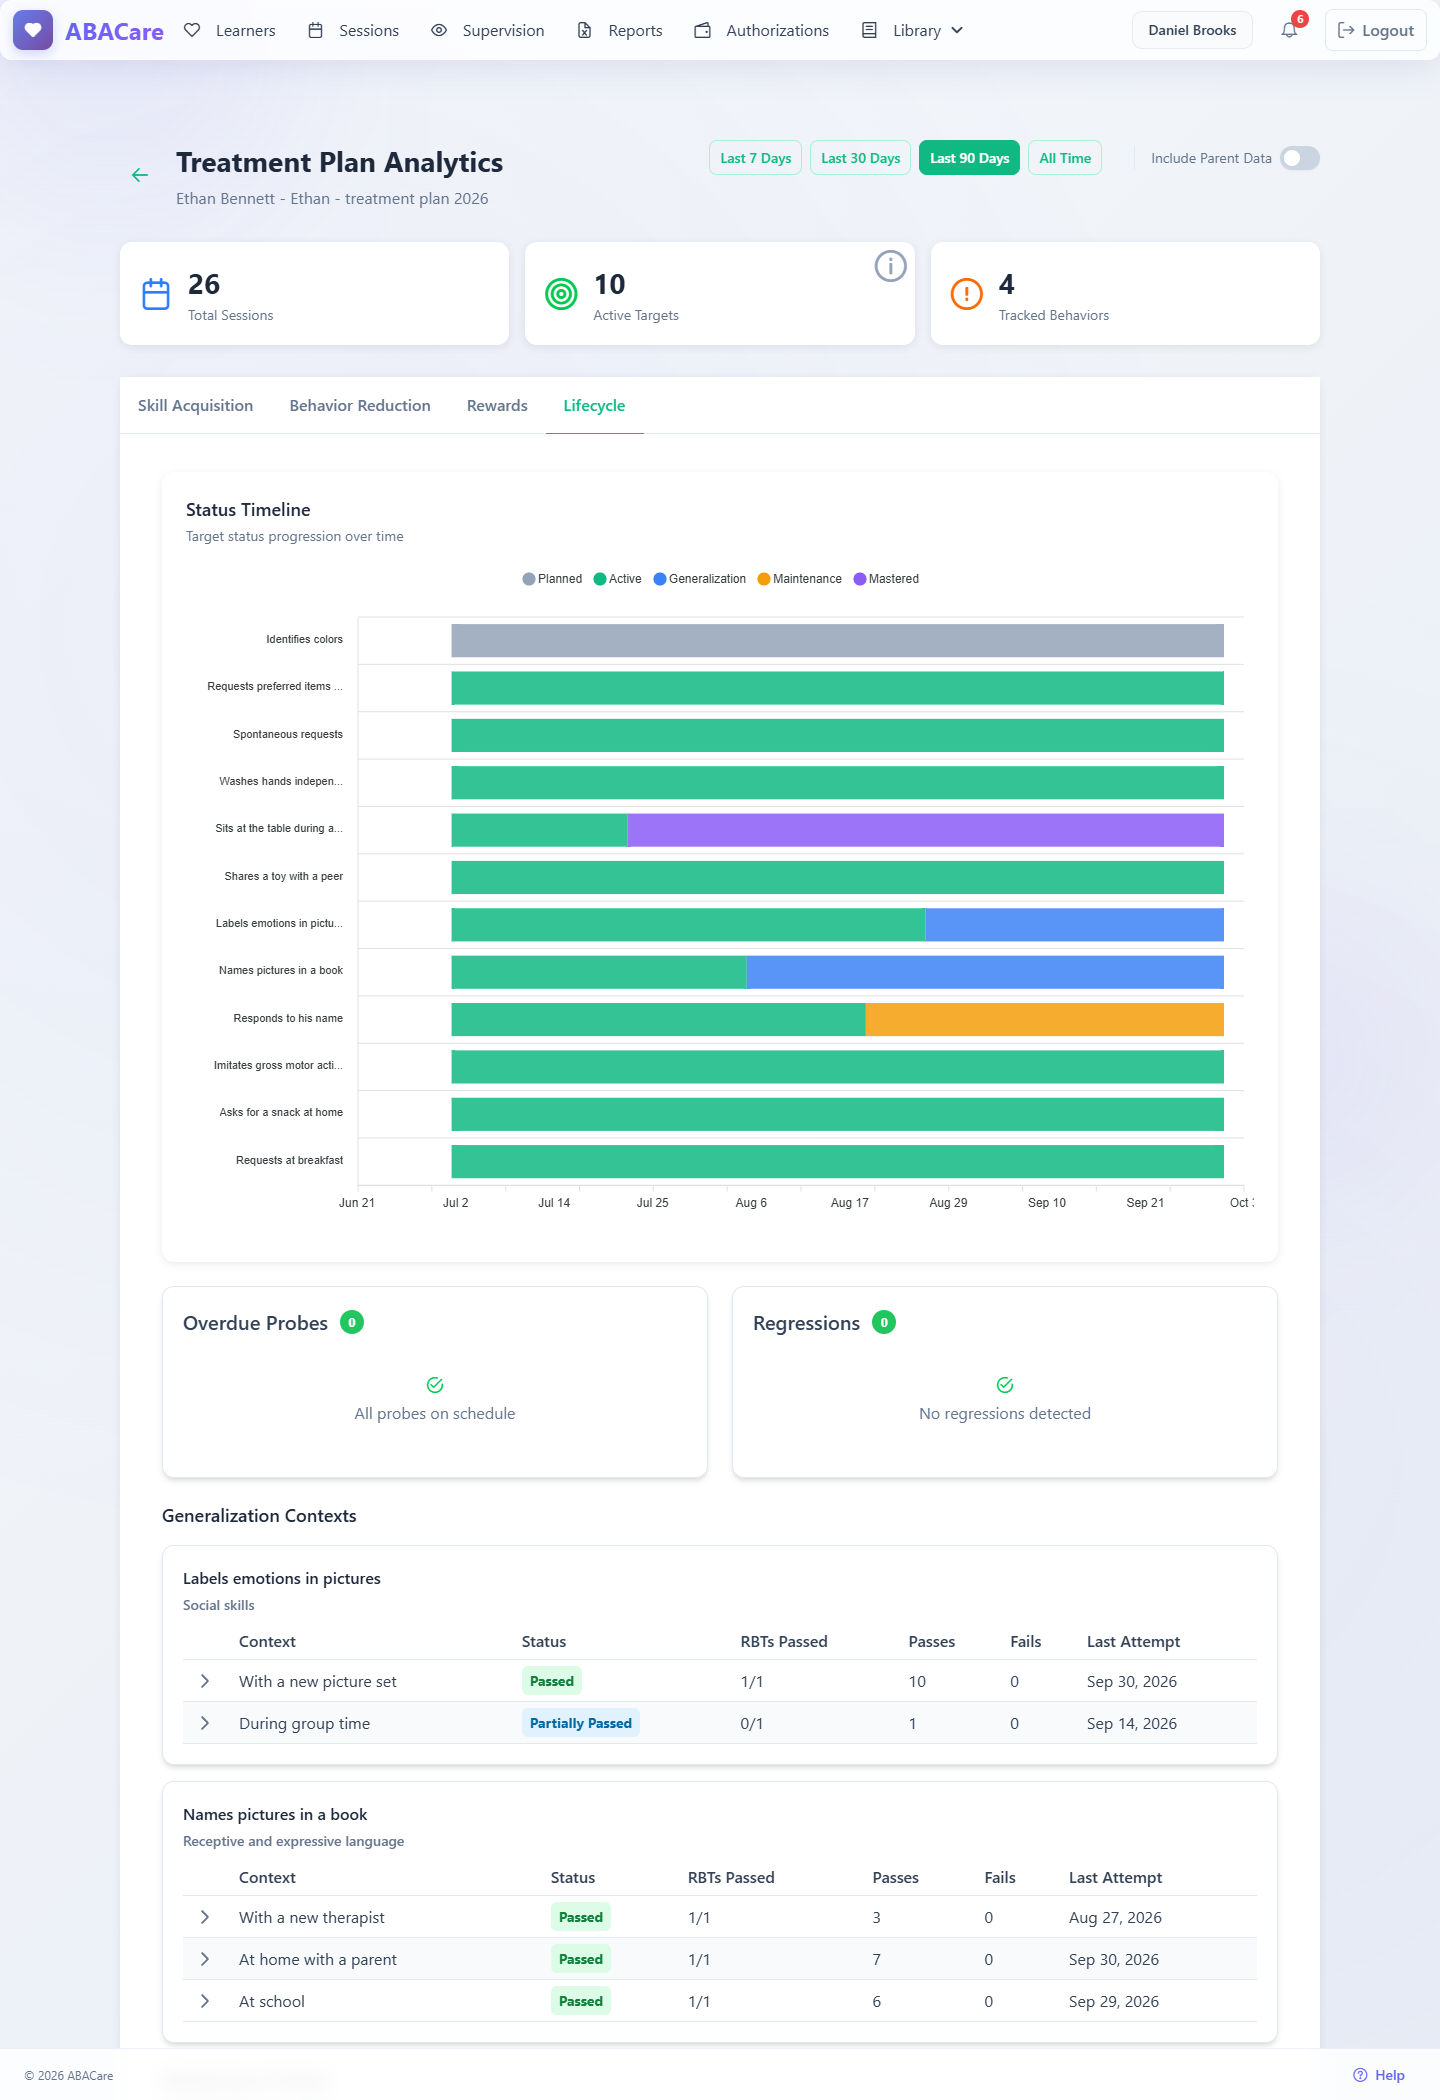
Task: Expand the During group time row
Action: tap(205, 1723)
